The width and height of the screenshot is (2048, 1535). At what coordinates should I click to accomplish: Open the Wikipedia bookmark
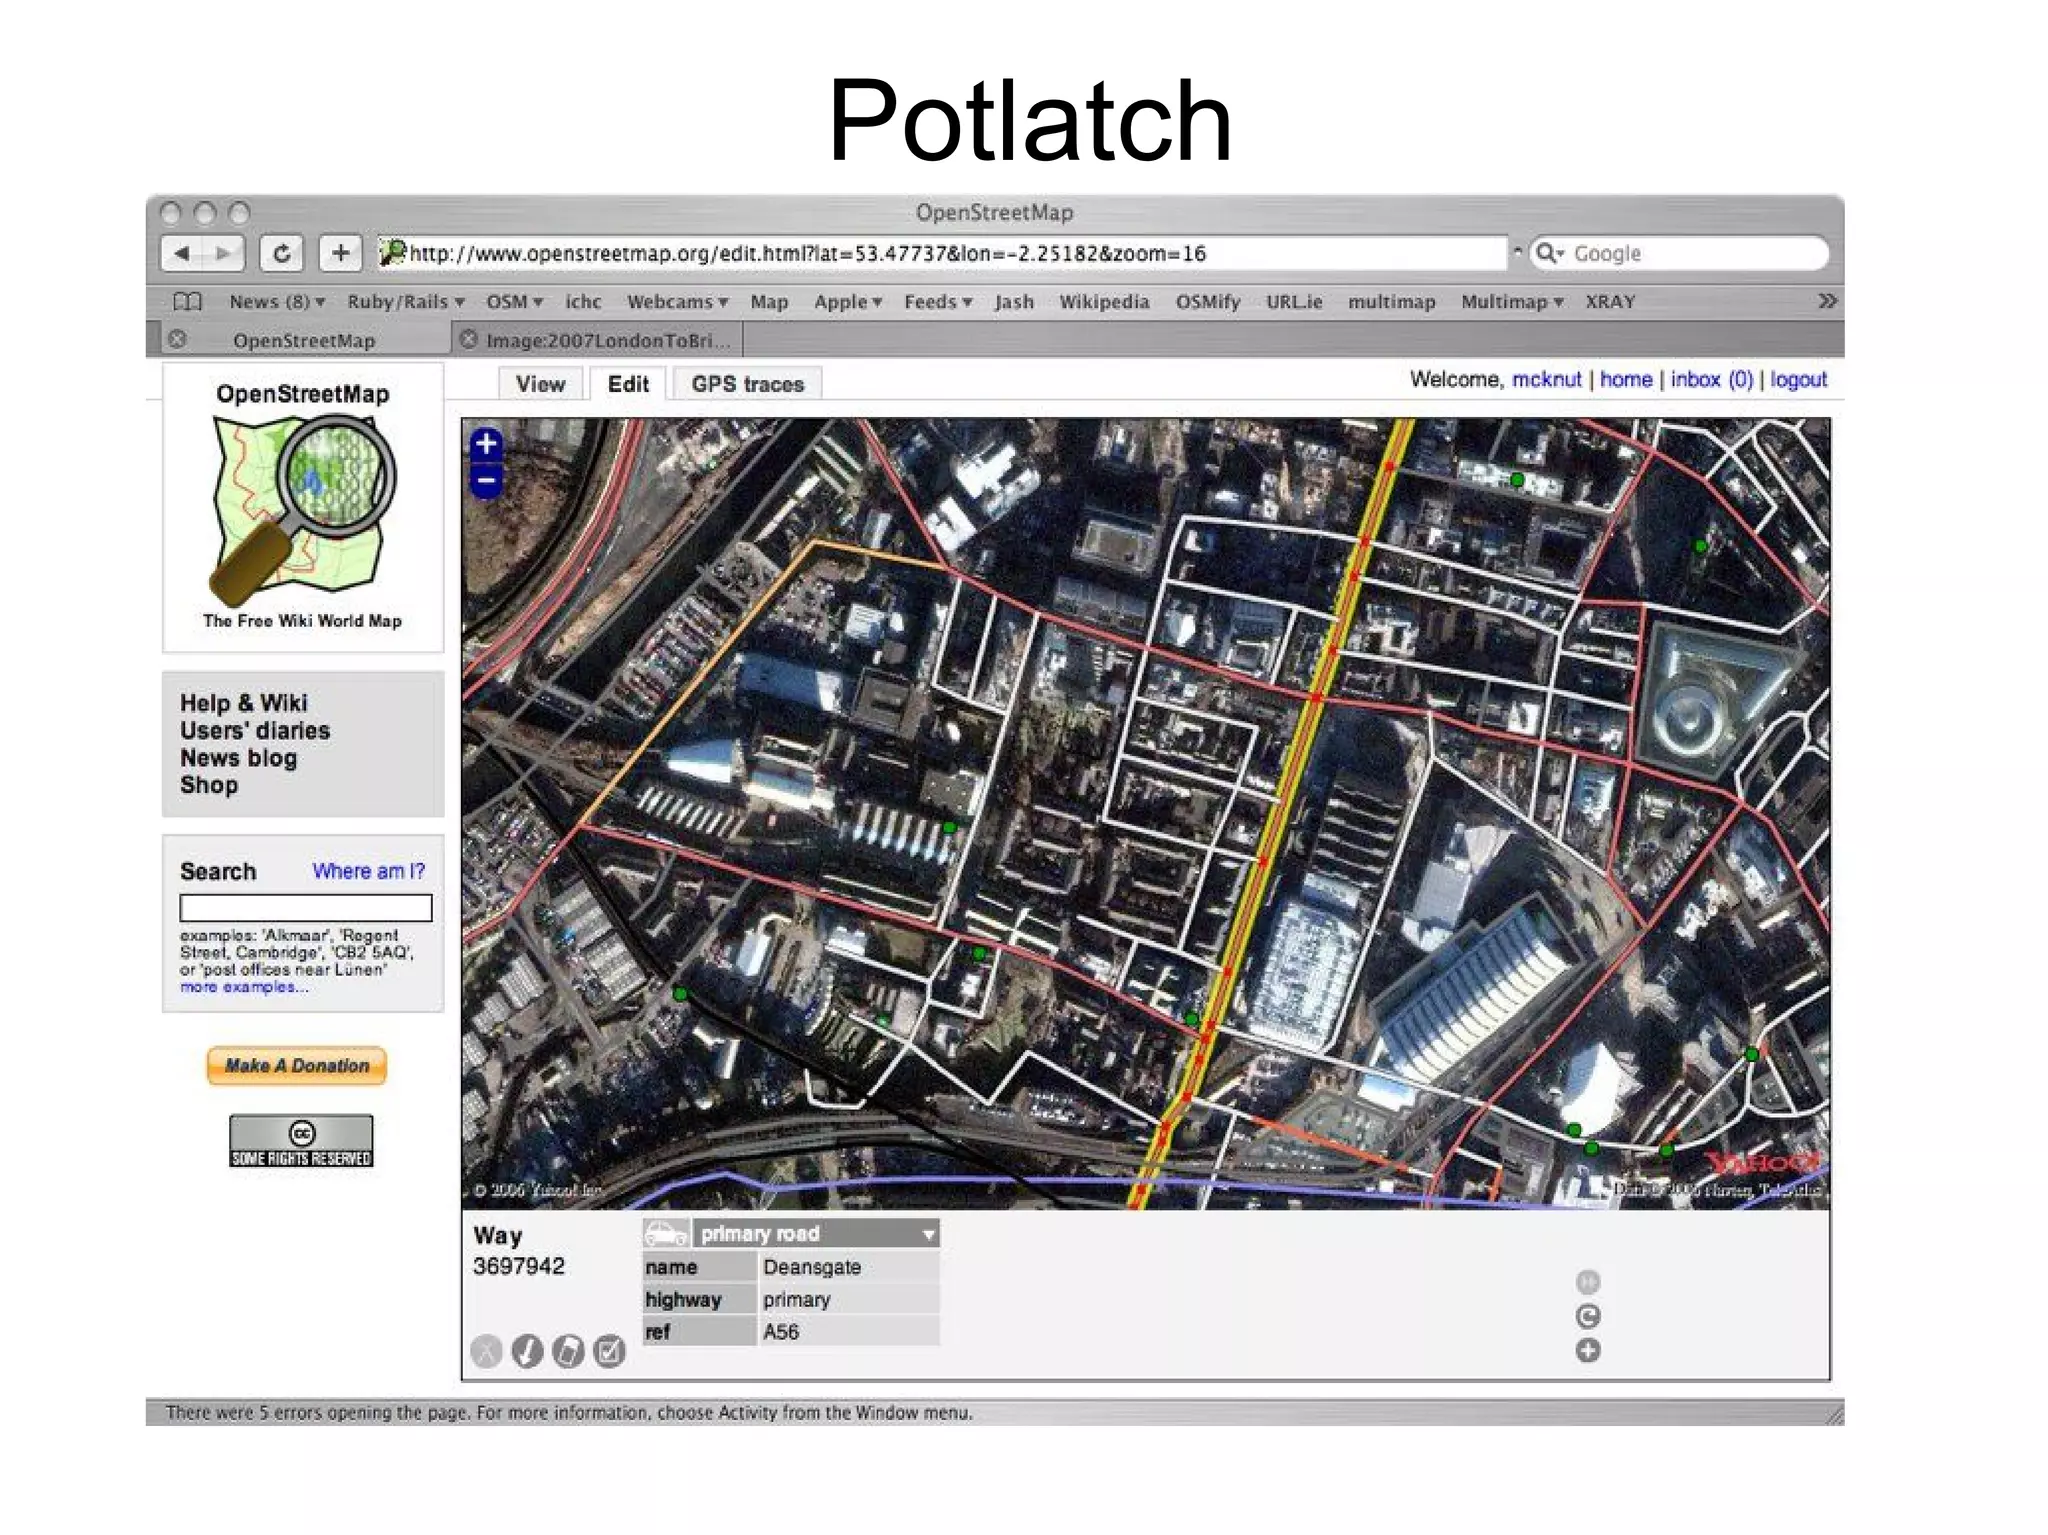click(x=1104, y=301)
